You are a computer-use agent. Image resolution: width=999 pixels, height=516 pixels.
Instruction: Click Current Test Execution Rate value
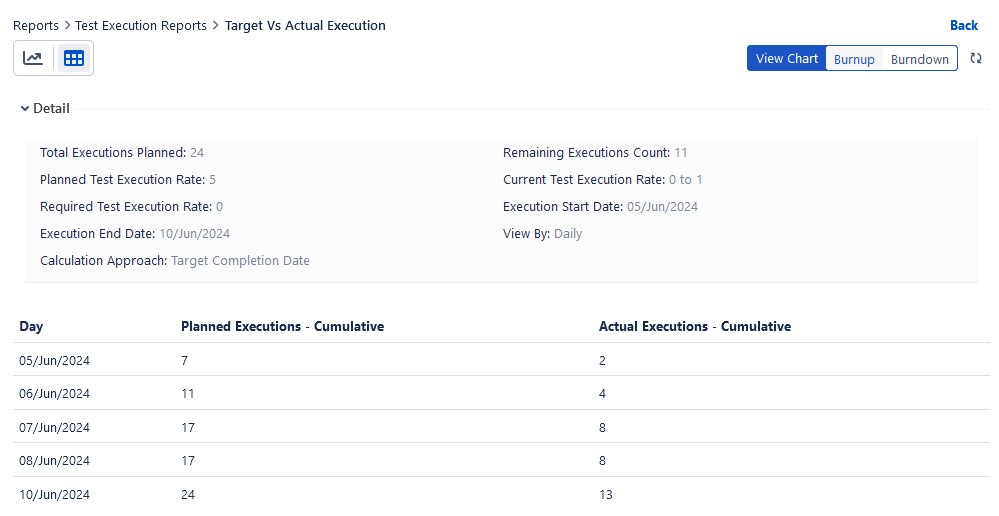tap(686, 180)
